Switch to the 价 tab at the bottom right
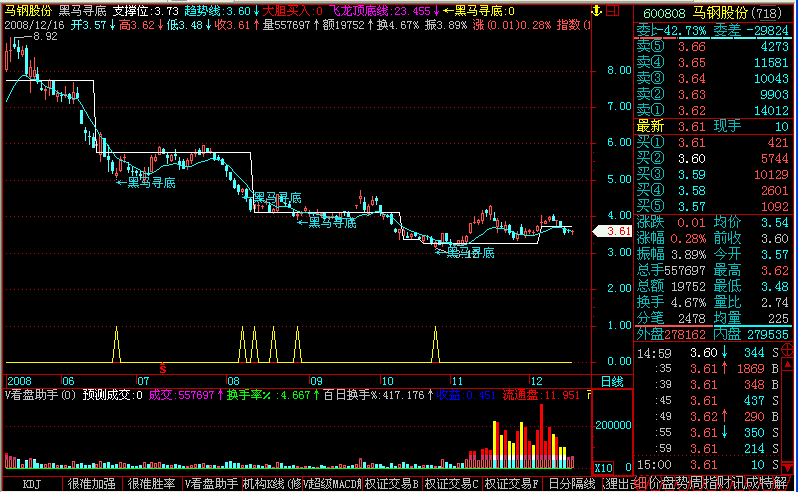 click(655, 483)
